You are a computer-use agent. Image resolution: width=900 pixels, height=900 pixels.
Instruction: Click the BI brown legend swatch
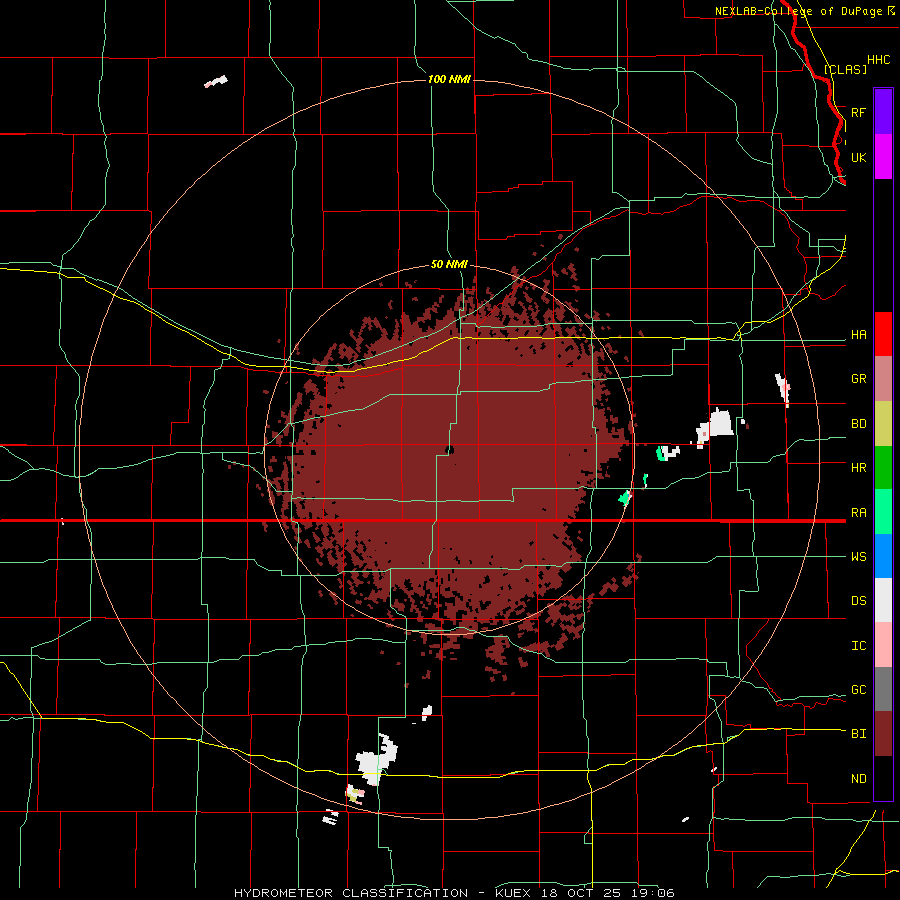pyautogui.click(x=883, y=734)
